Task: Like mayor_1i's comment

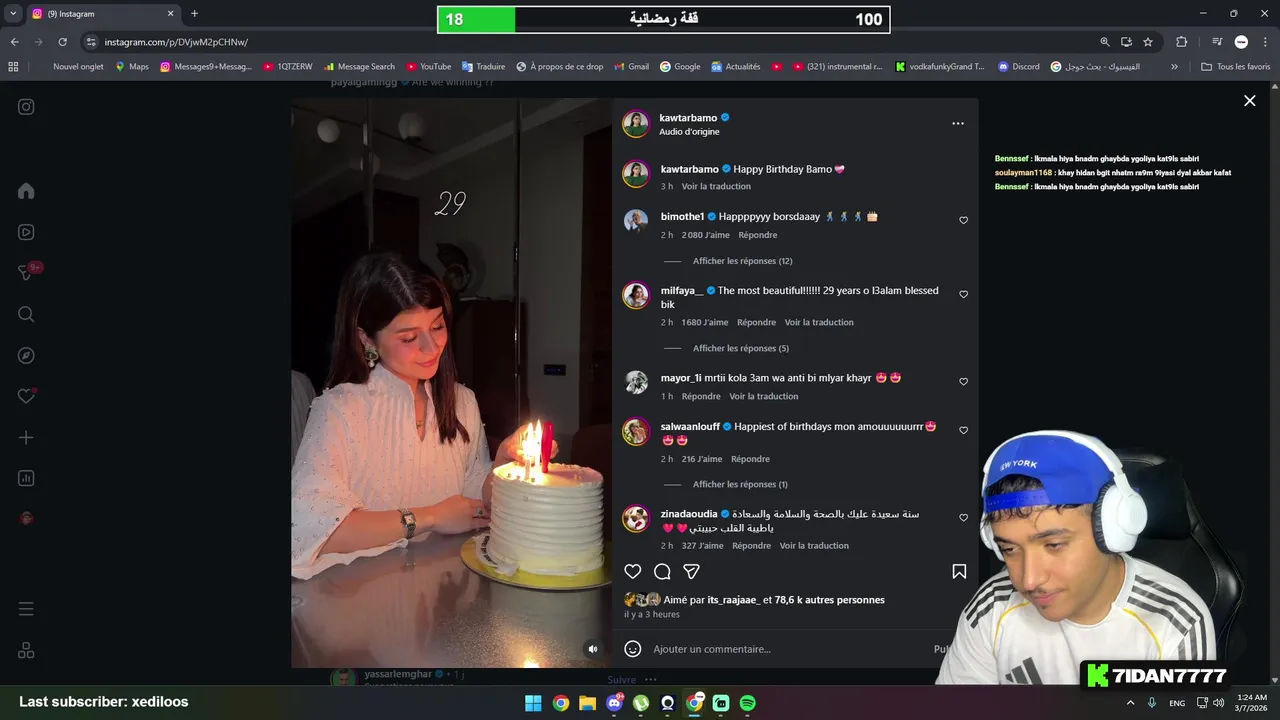Action: click(x=964, y=381)
